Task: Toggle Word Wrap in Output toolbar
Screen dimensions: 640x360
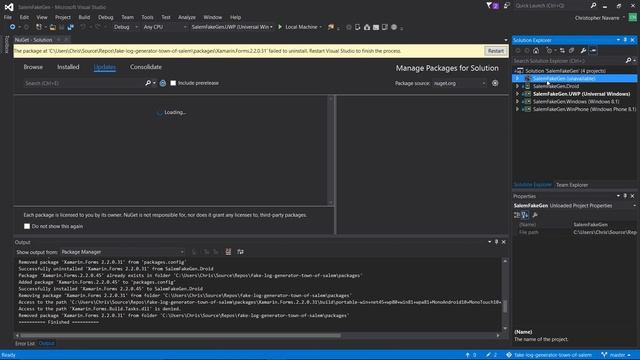Action: [x=240, y=252]
